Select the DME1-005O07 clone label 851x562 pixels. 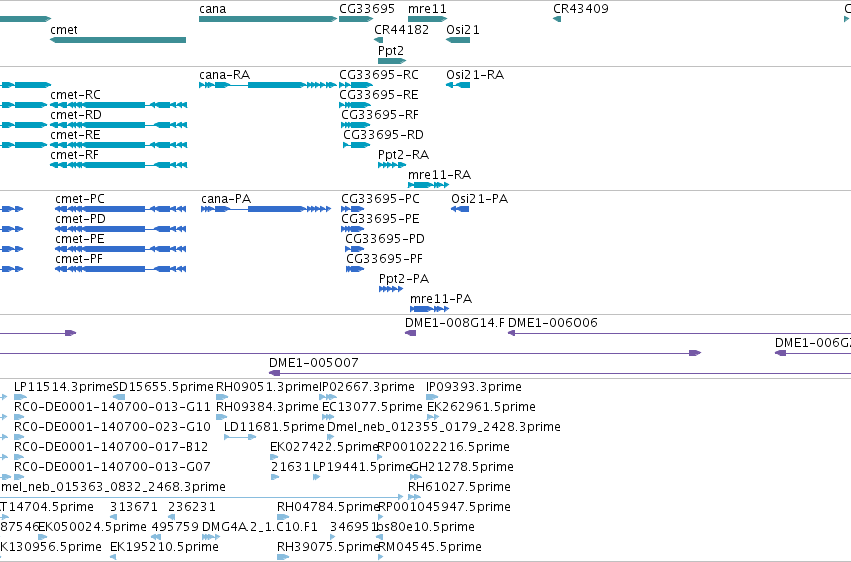[314, 363]
